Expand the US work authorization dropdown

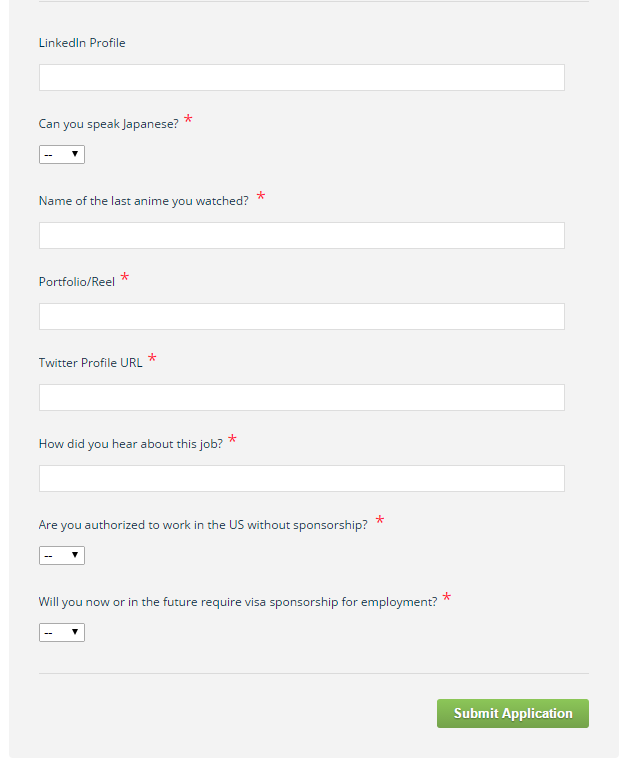click(62, 555)
